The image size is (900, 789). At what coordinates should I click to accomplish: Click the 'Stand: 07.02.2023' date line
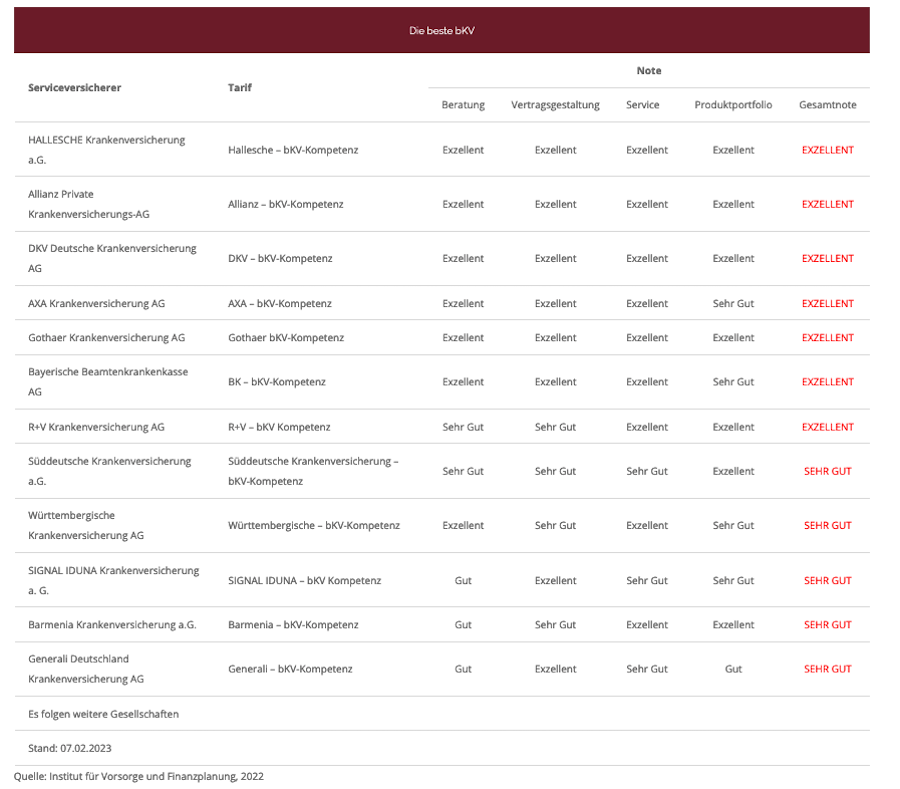[x=69, y=748]
